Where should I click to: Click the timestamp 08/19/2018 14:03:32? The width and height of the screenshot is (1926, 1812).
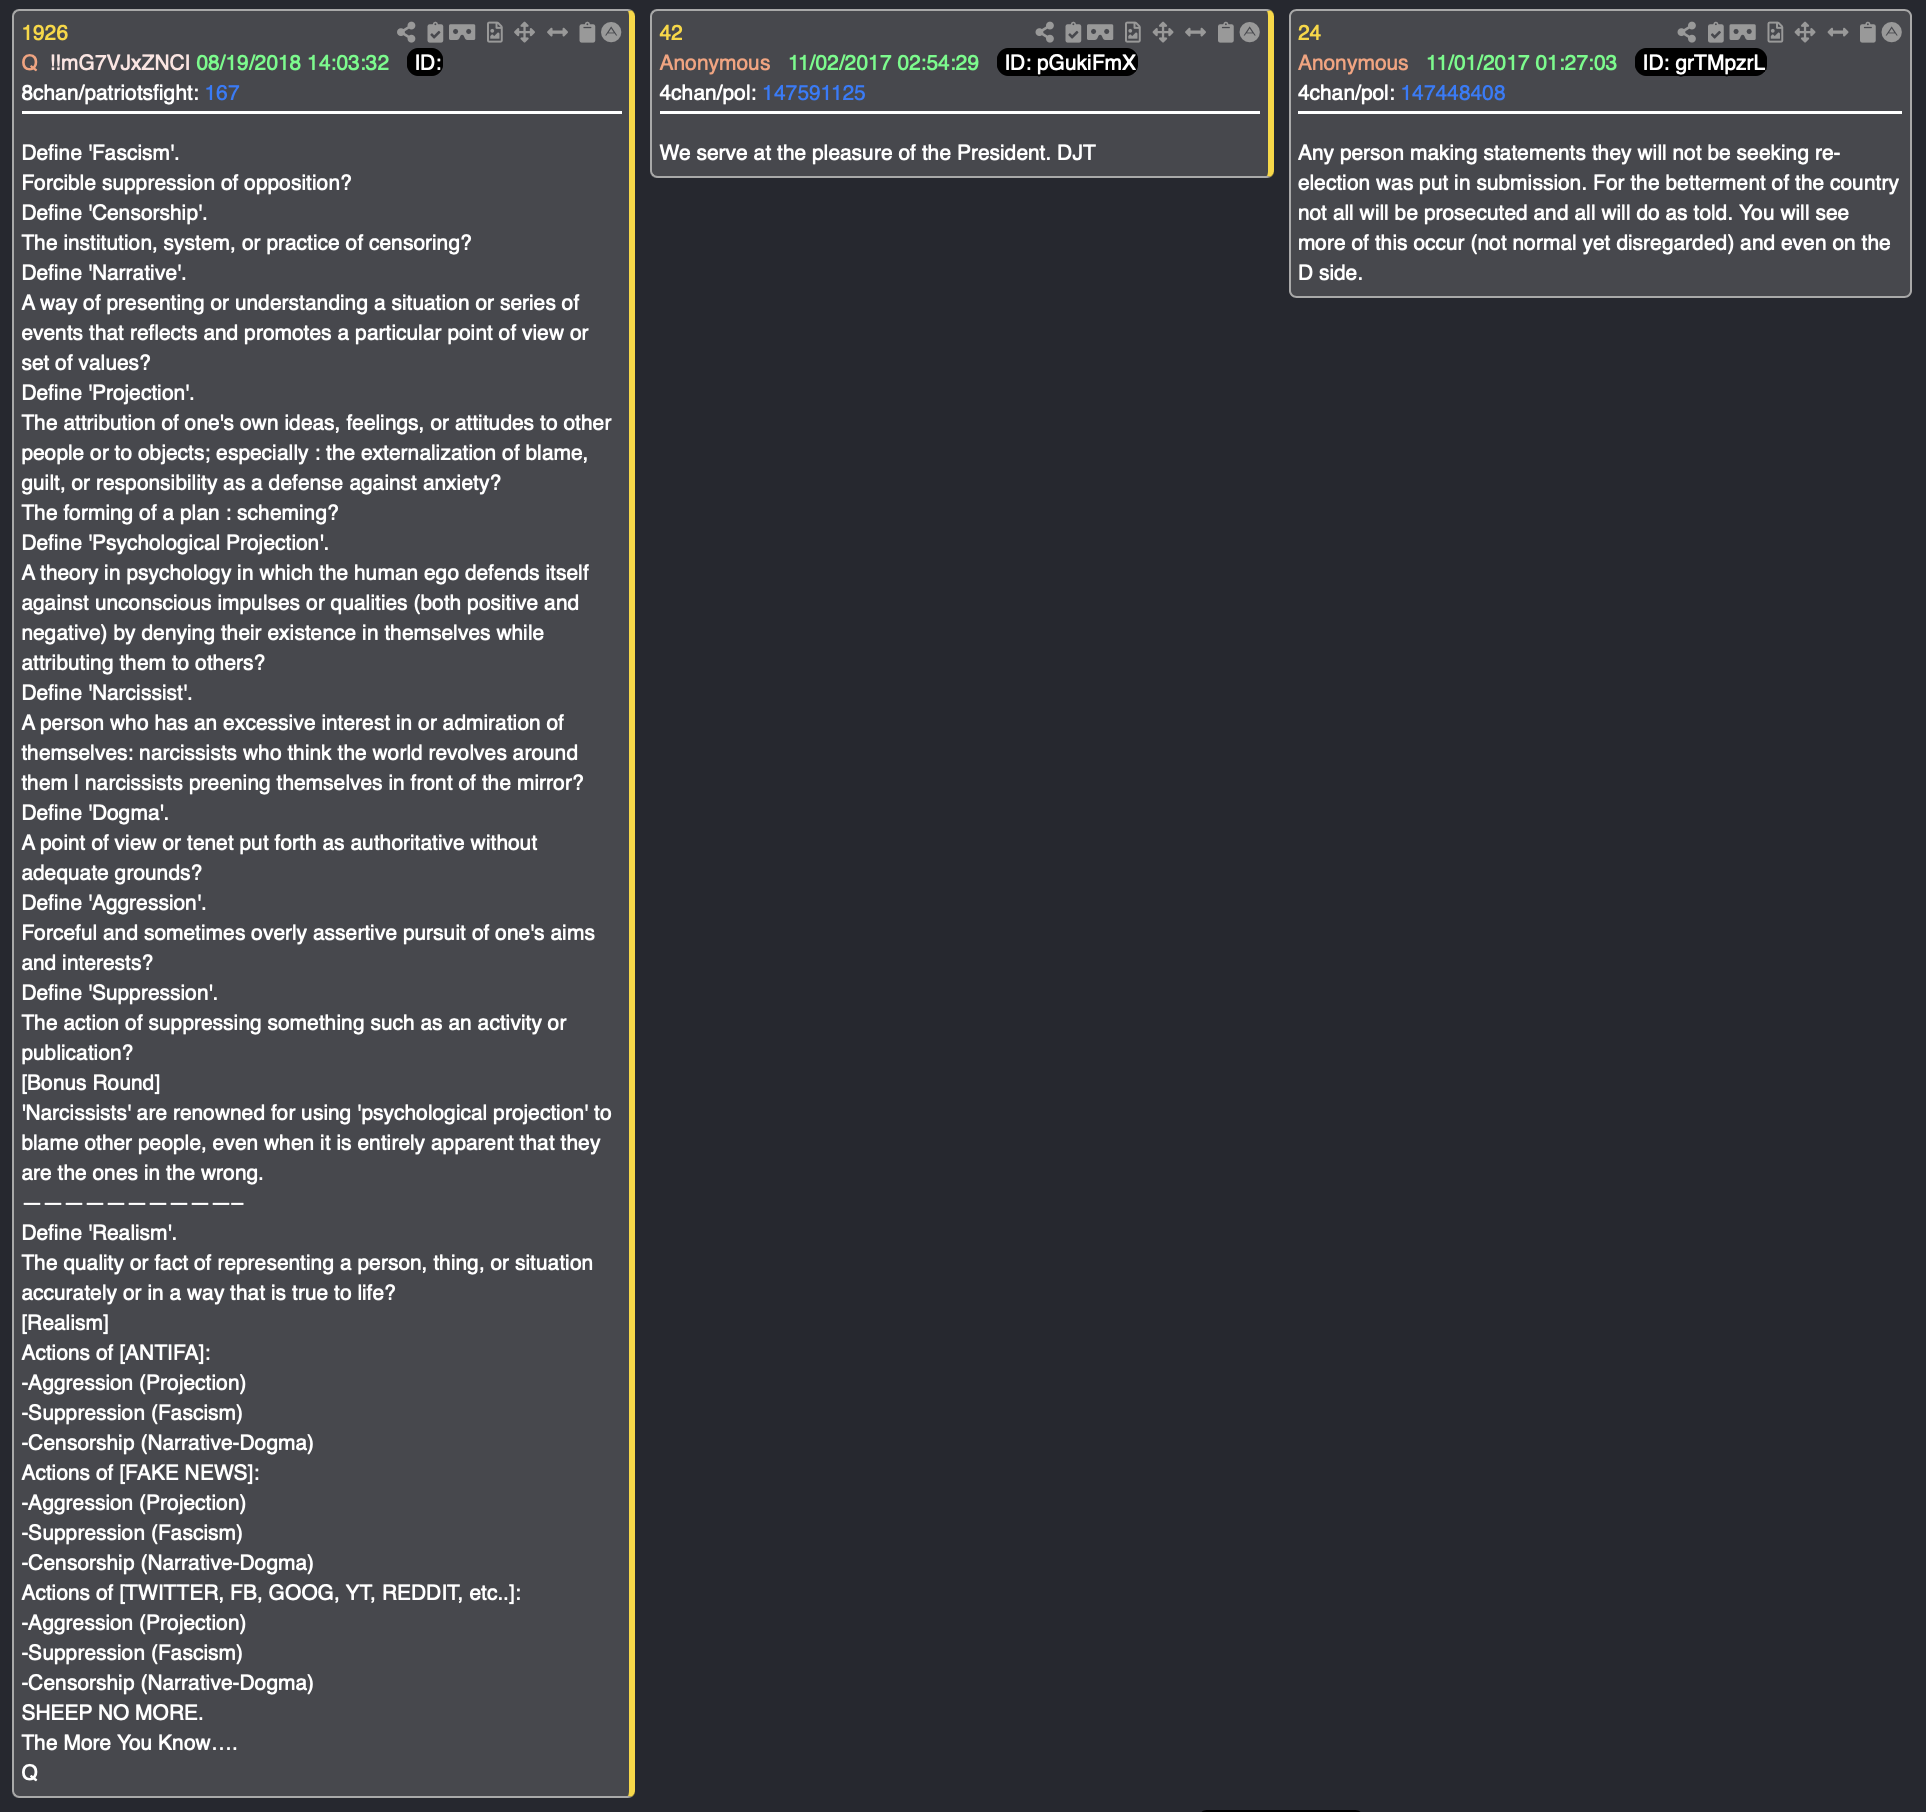coord(293,63)
